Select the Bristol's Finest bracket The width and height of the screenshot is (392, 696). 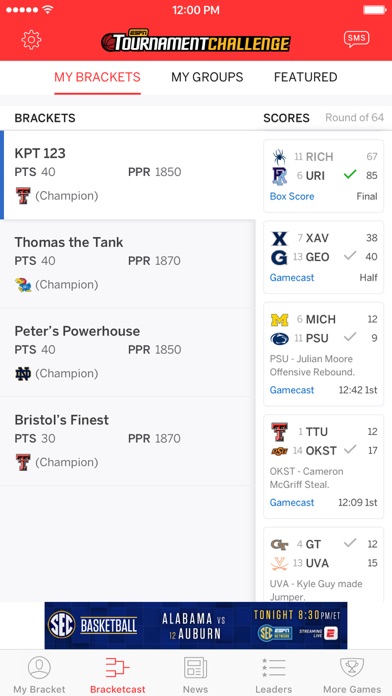[128, 441]
